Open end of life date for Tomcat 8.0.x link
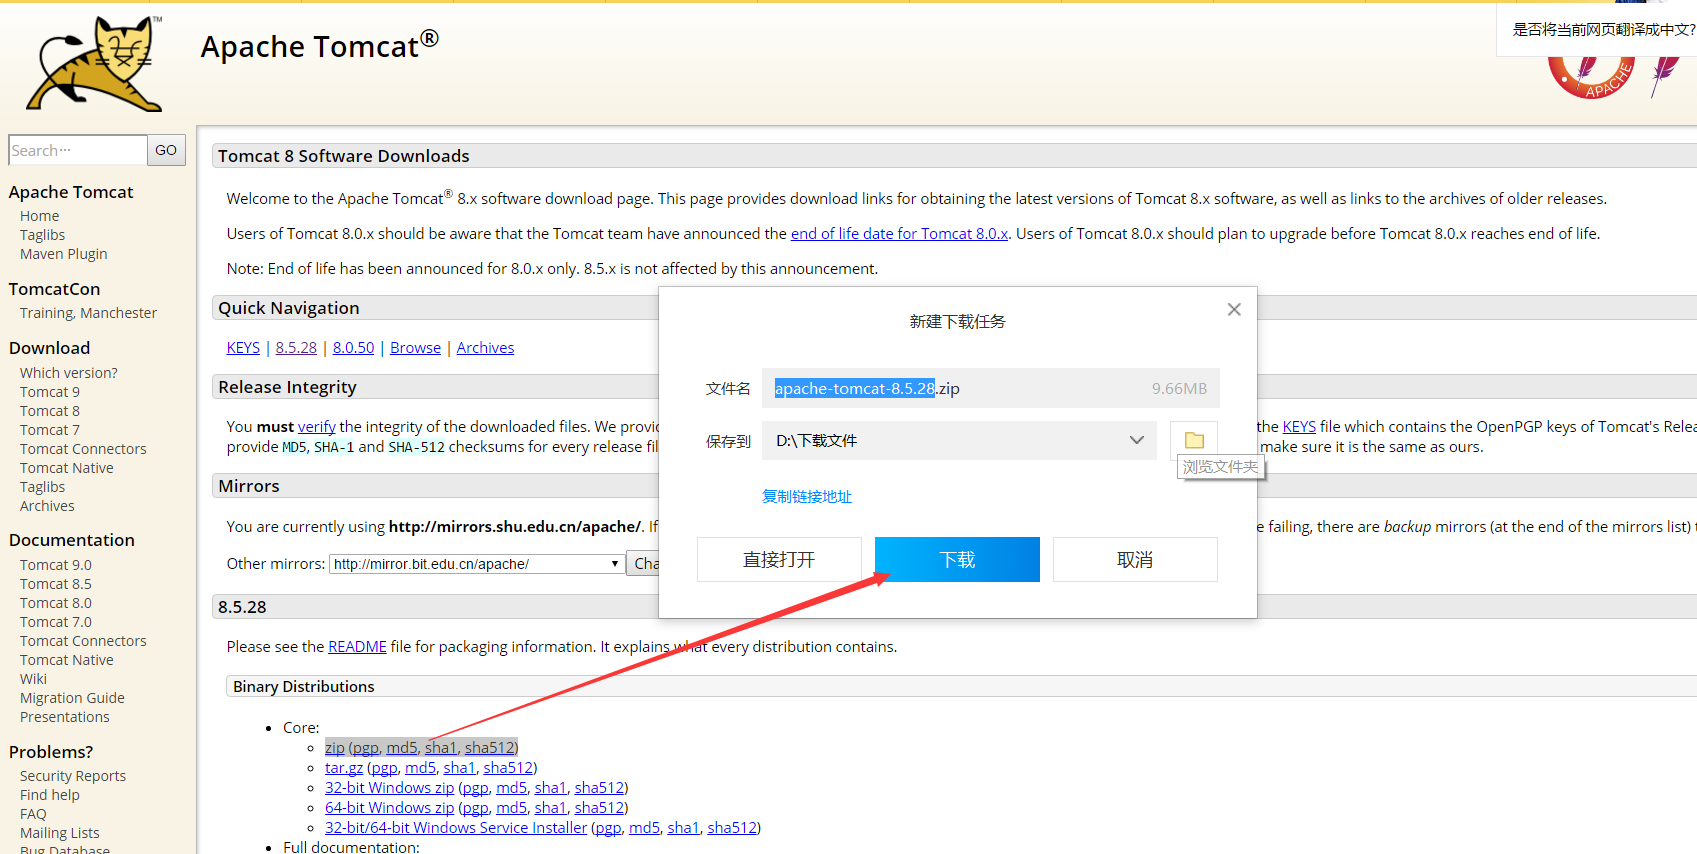This screenshot has height=854, width=1697. (x=899, y=234)
